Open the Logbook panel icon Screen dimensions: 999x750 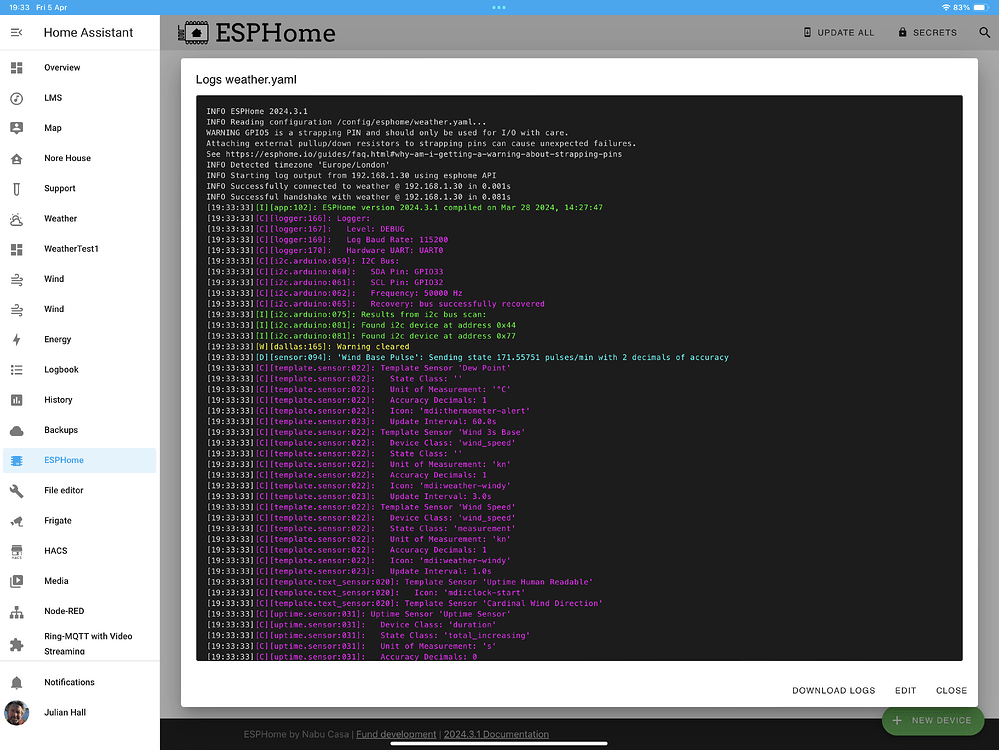click(16, 369)
